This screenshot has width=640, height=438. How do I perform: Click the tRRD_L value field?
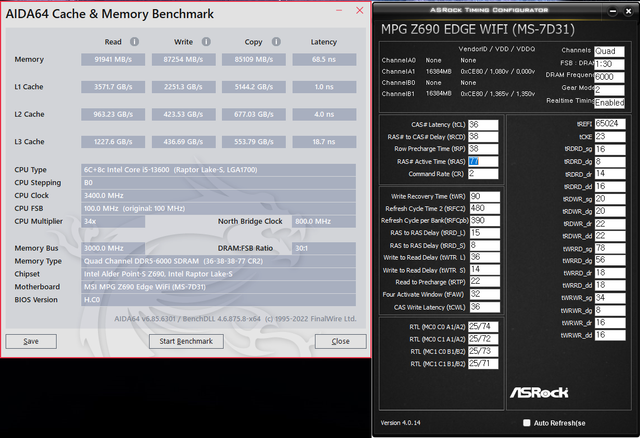click(x=484, y=233)
